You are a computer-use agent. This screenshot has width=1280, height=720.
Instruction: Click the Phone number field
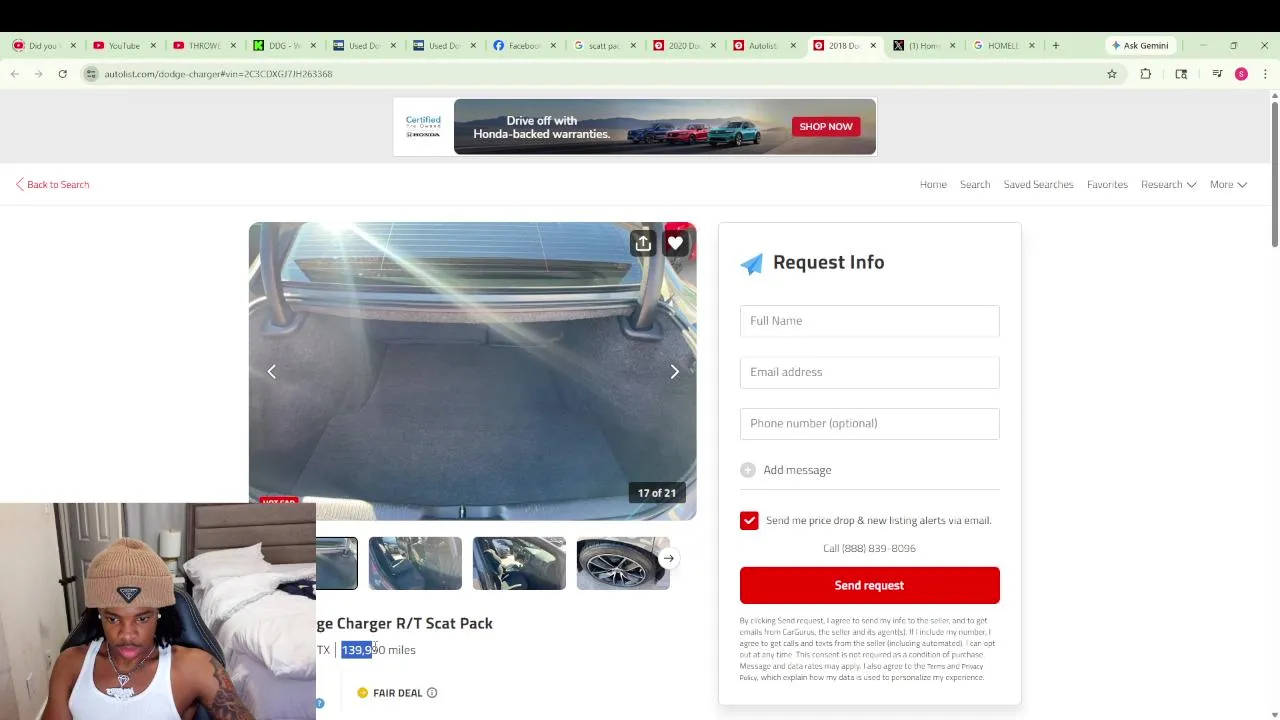[869, 423]
